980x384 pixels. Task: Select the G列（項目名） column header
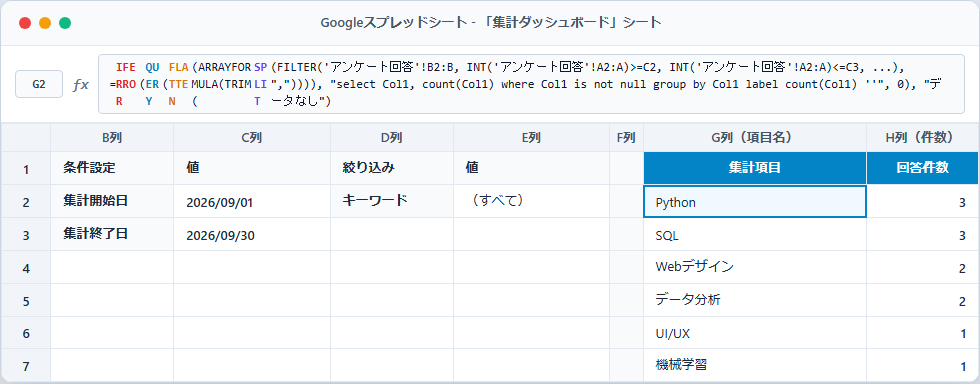tap(755, 138)
